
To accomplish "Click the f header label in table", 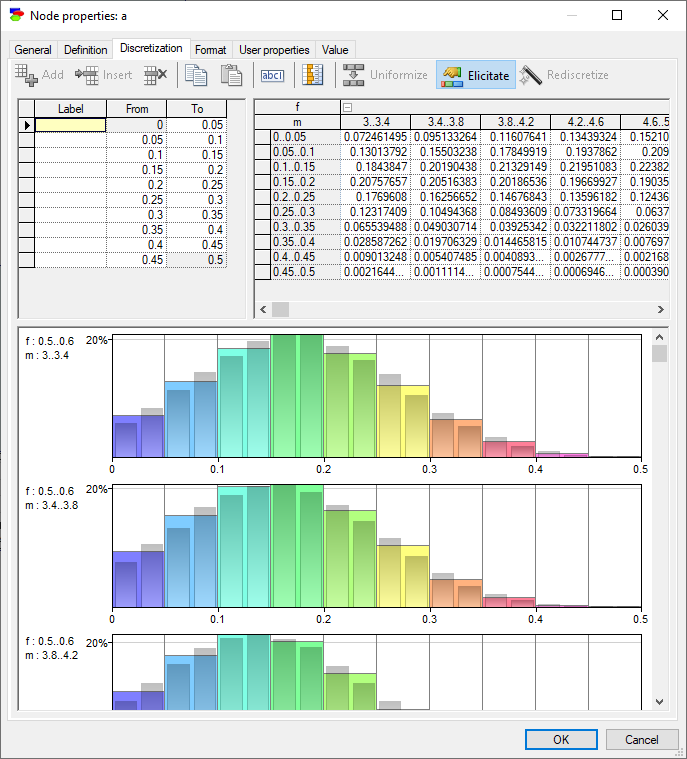I will [x=297, y=107].
